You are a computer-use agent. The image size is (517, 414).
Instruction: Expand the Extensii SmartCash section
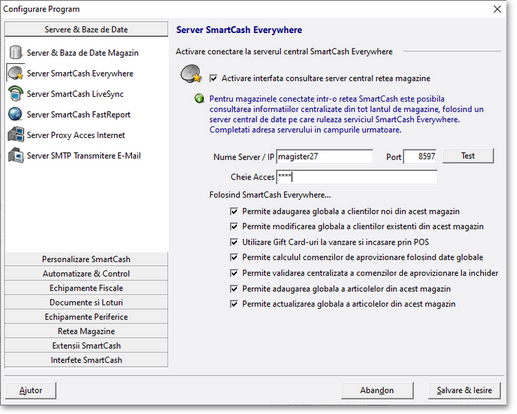(x=86, y=346)
